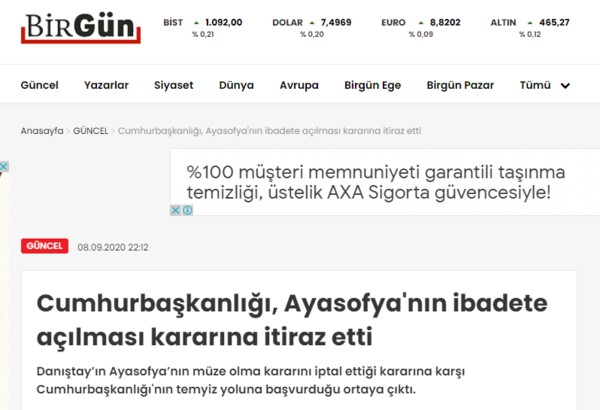Image resolution: width=600 pixels, height=410 pixels.
Task: View the BIST index ticker
Action: pyautogui.click(x=203, y=28)
